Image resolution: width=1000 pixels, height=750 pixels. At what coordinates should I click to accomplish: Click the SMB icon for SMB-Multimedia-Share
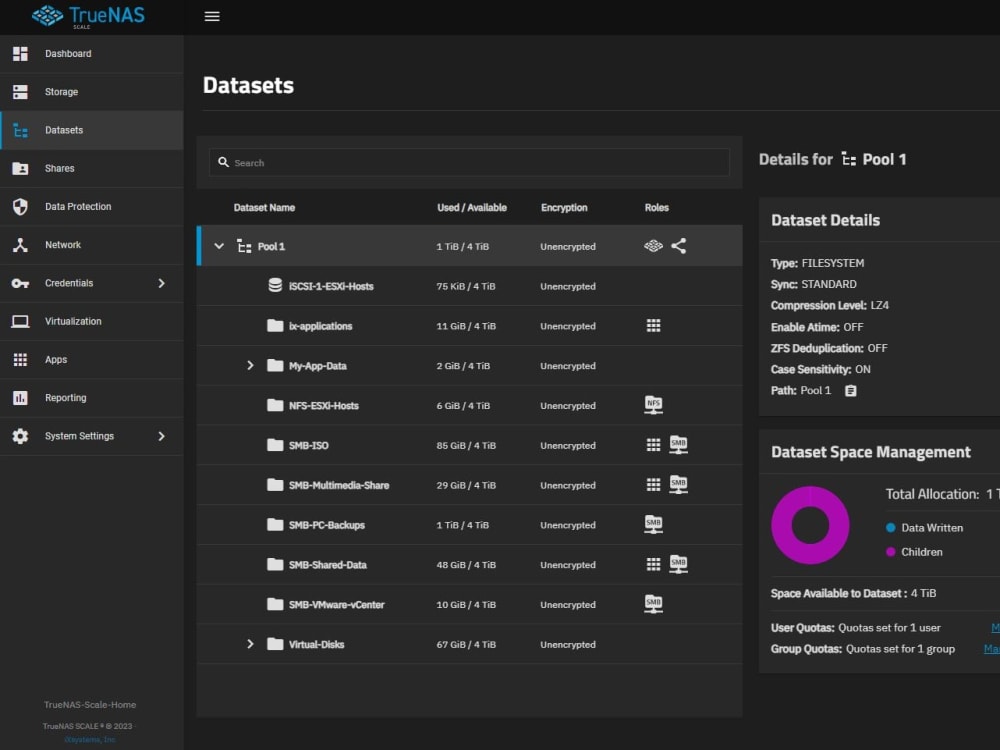[x=679, y=485]
